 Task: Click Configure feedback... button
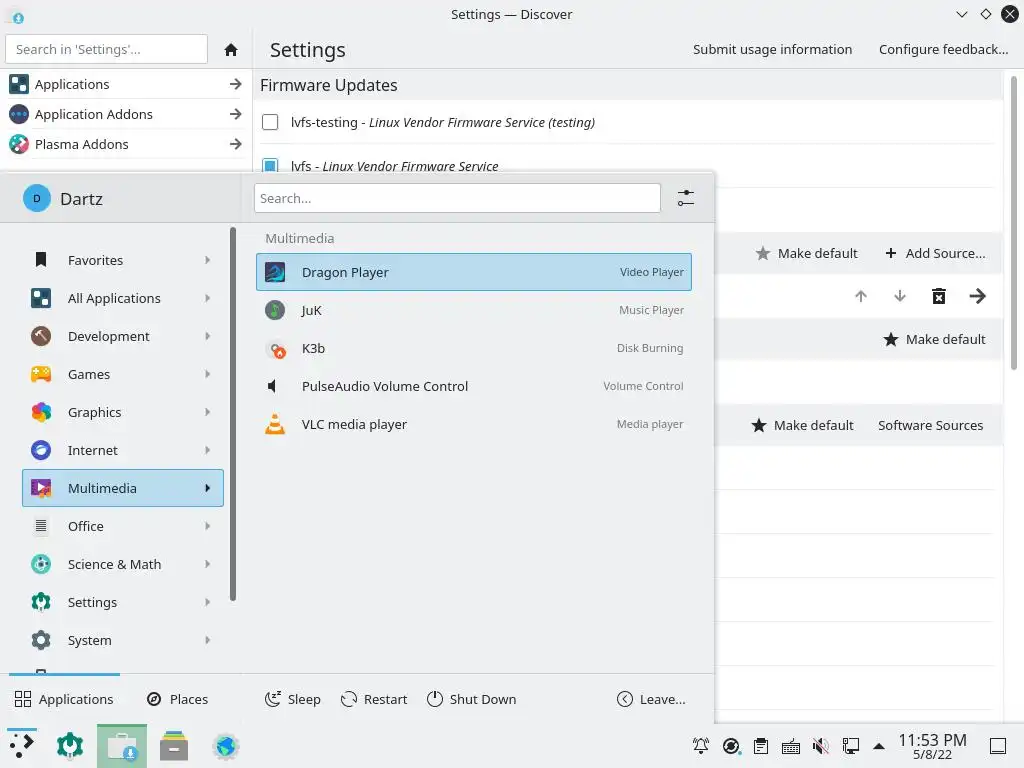(943, 50)
